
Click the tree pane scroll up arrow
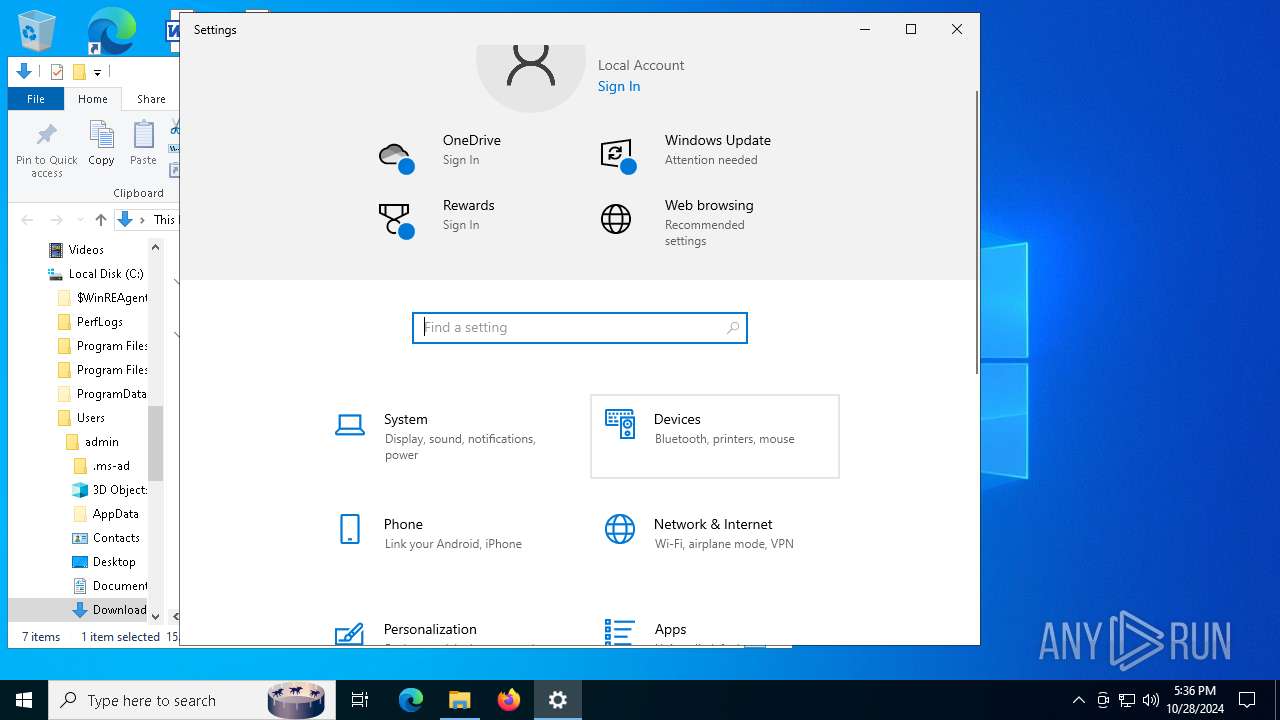click(x=155, y=247)
